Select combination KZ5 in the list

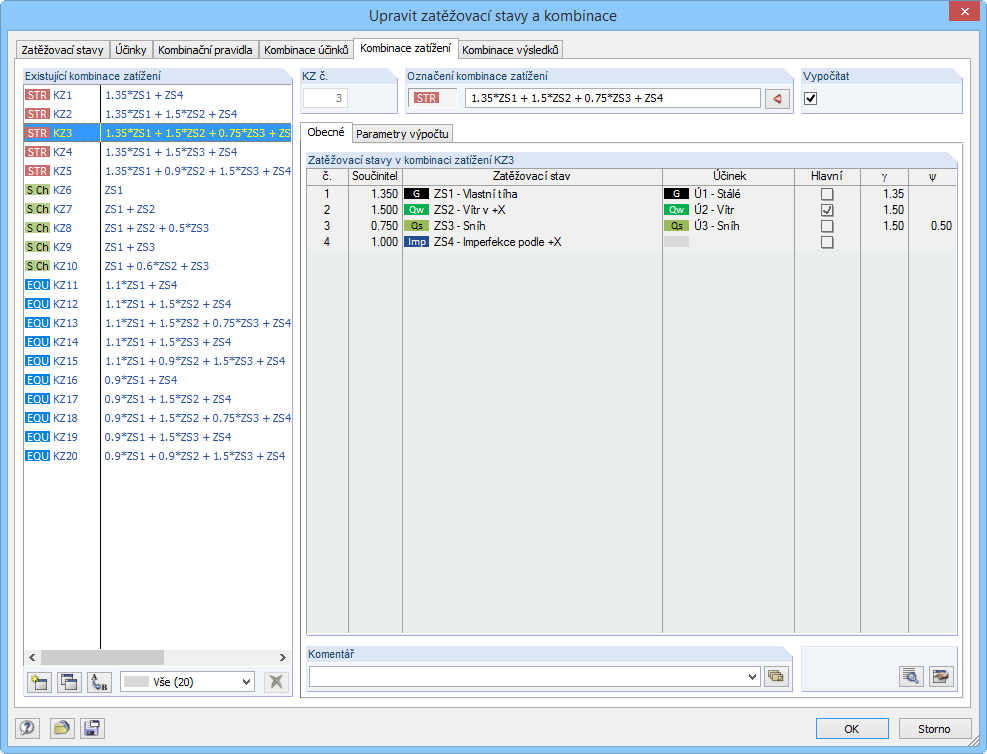coord(157,171)
